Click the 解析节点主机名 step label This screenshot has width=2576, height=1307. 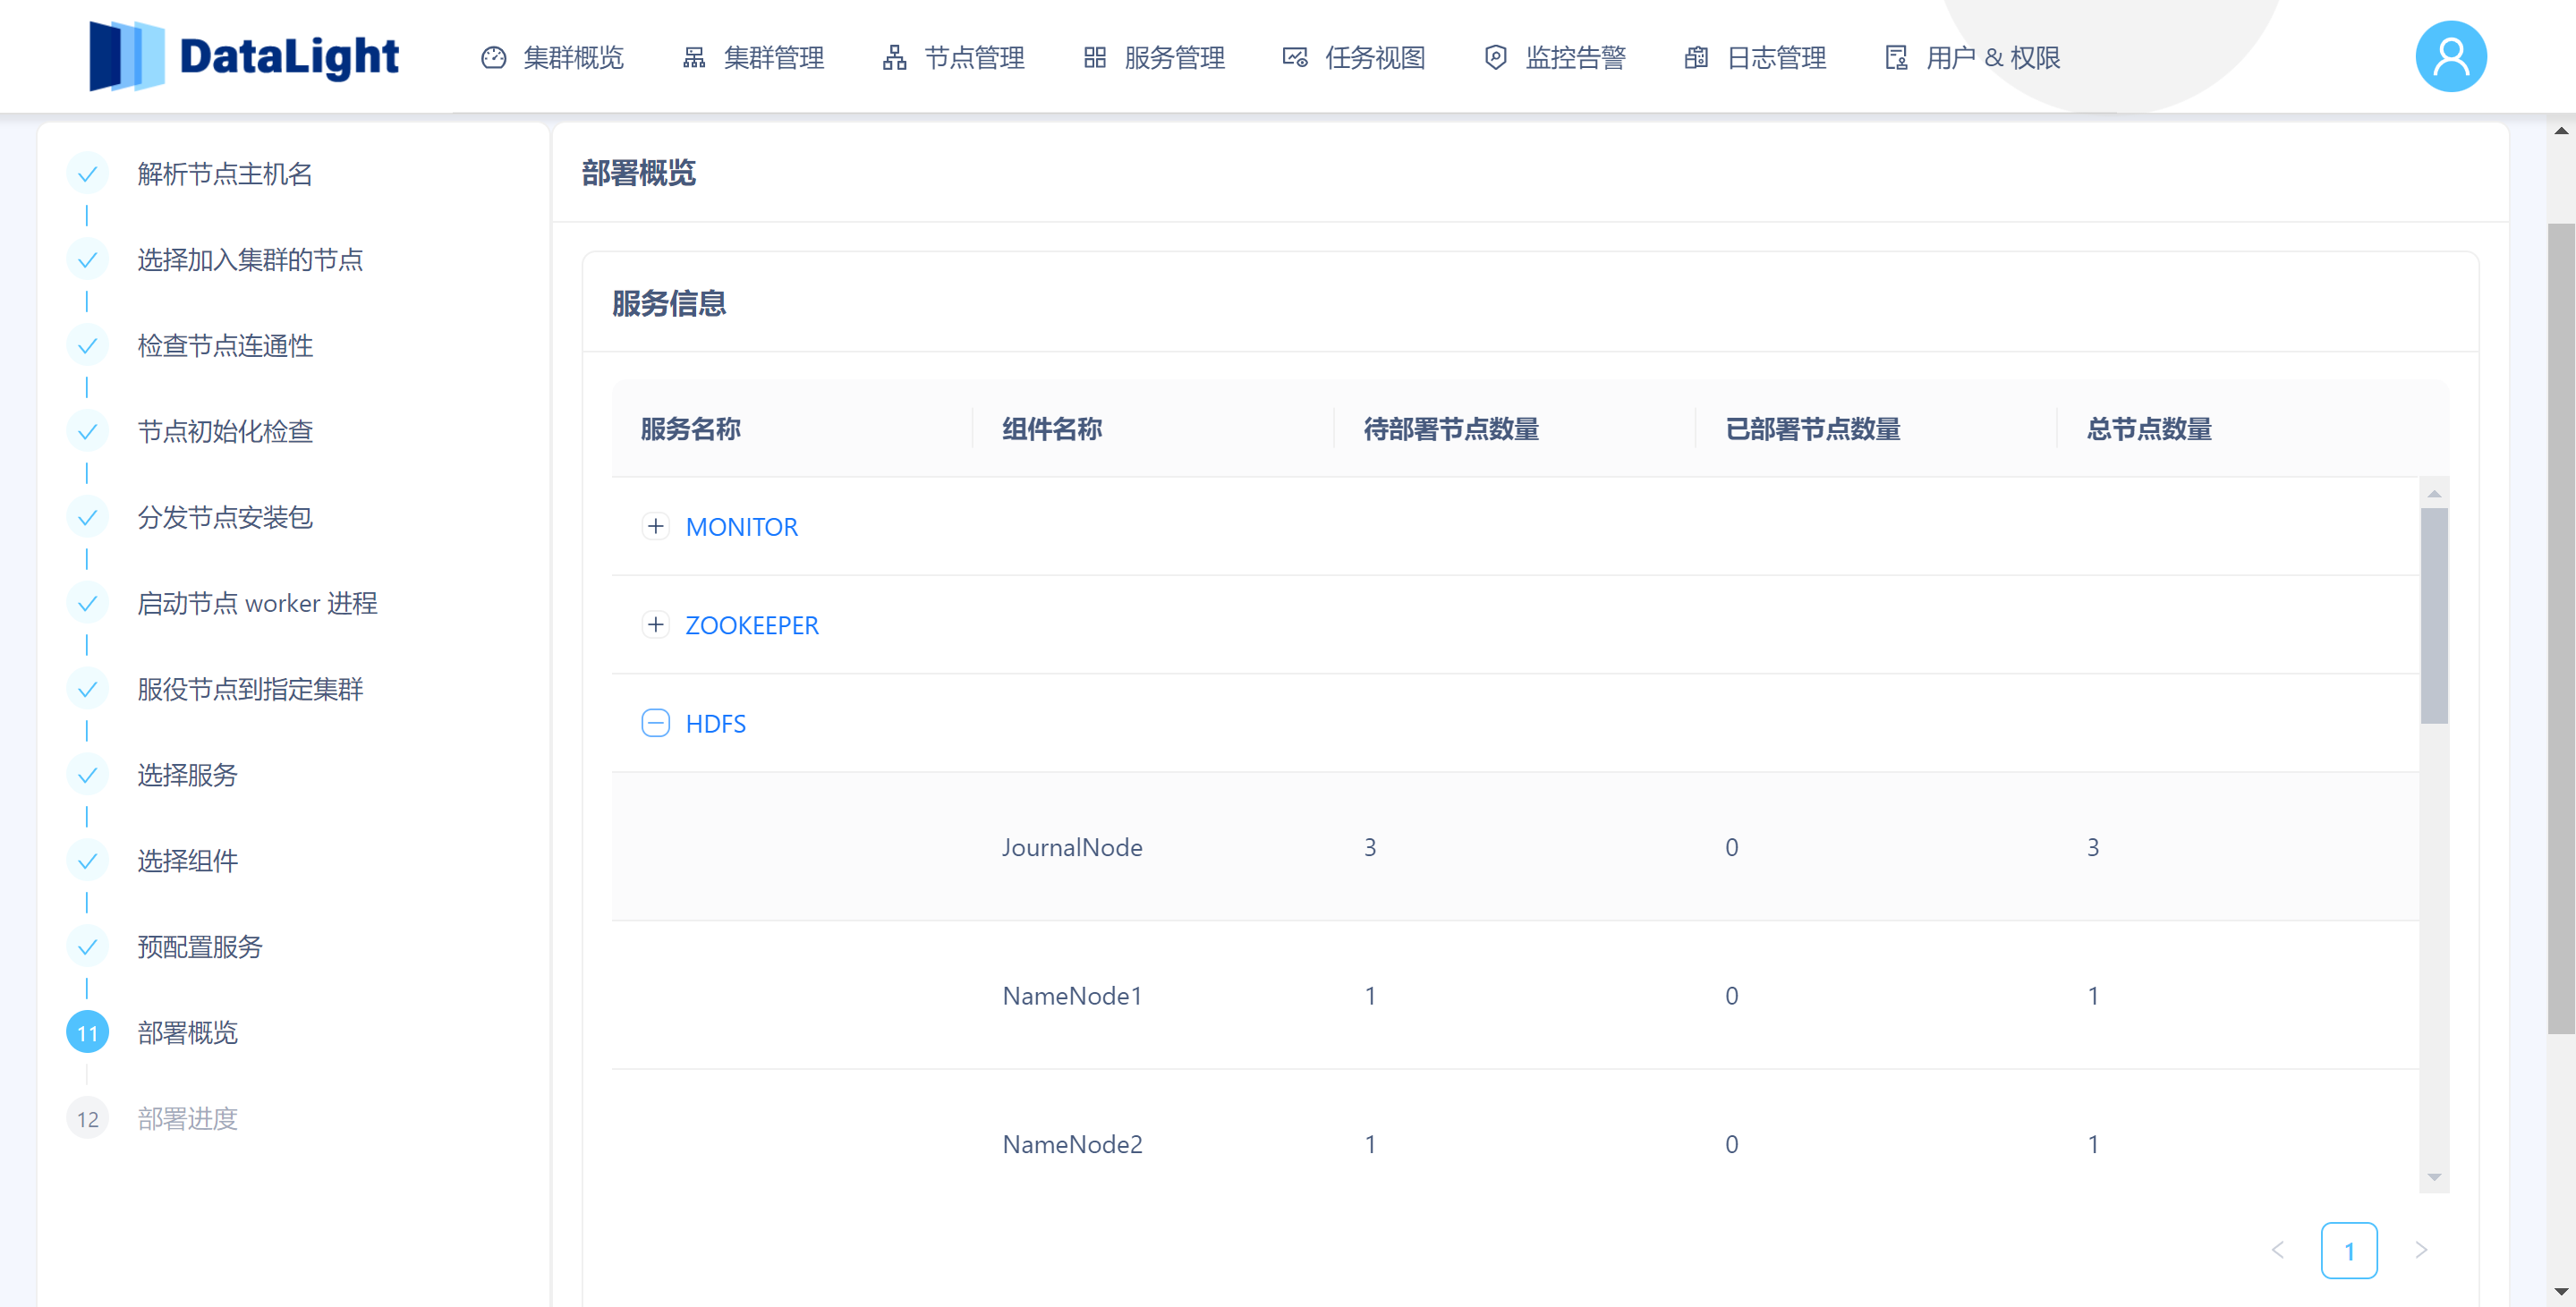tap(225, 174)
